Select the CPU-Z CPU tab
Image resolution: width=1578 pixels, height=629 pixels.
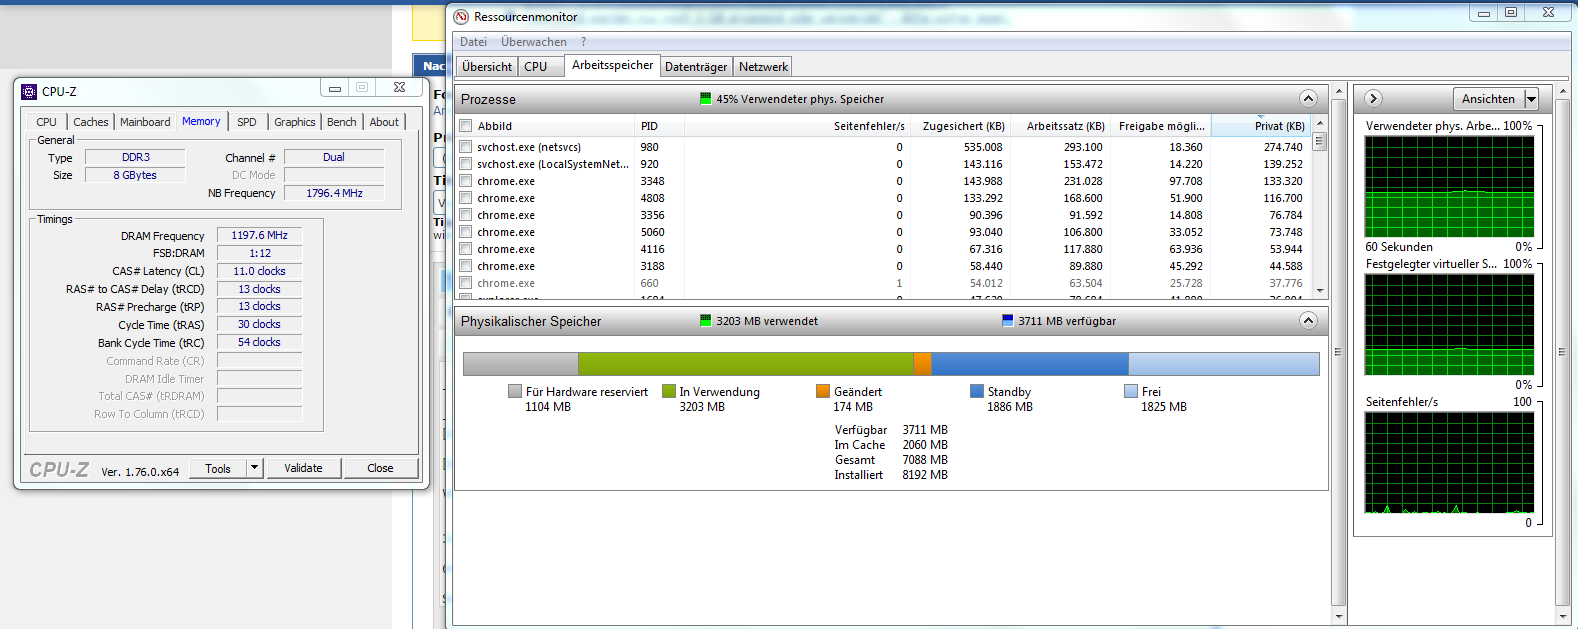point(47,122)
